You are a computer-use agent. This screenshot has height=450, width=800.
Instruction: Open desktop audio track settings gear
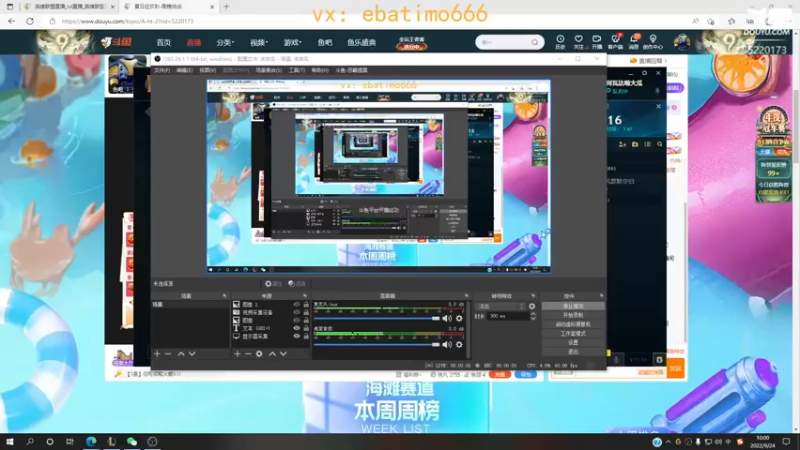click(459, 344)
